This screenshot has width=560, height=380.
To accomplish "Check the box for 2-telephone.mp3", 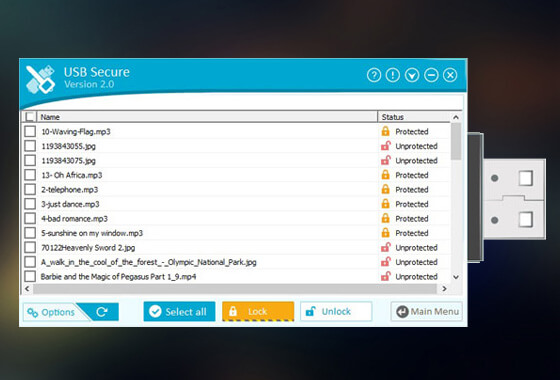I will (30, 189).
